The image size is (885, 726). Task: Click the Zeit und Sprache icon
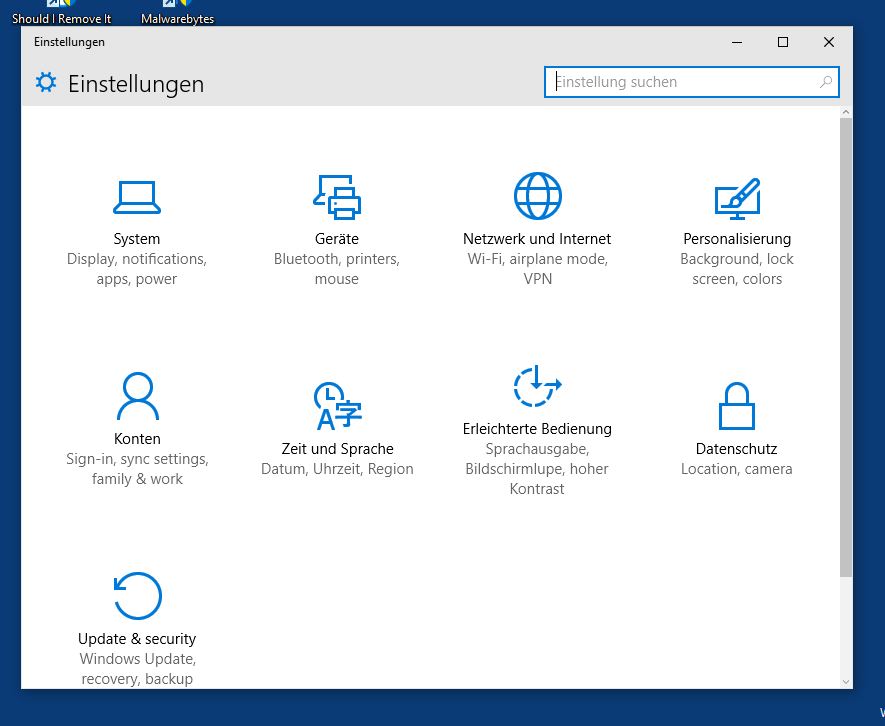(337, 406)
